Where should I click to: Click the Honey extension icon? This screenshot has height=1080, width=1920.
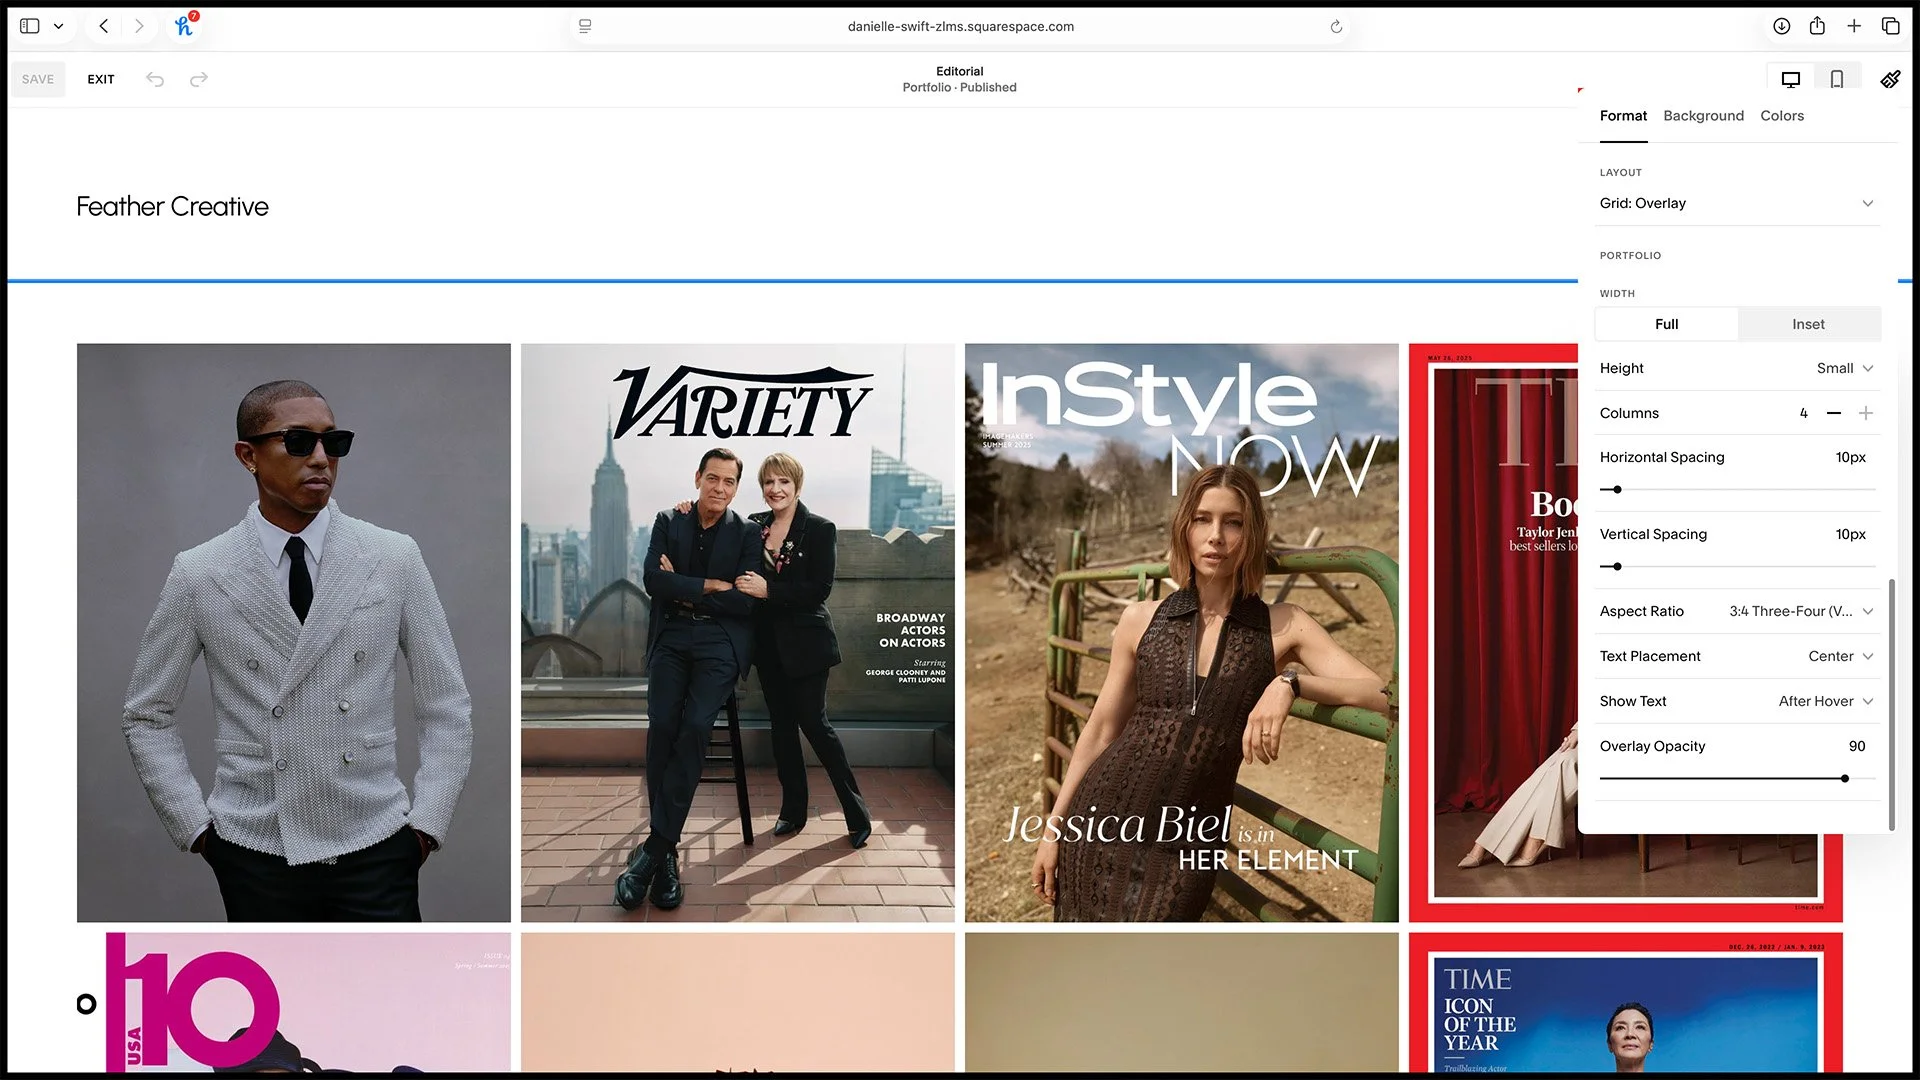click(184, 26)
